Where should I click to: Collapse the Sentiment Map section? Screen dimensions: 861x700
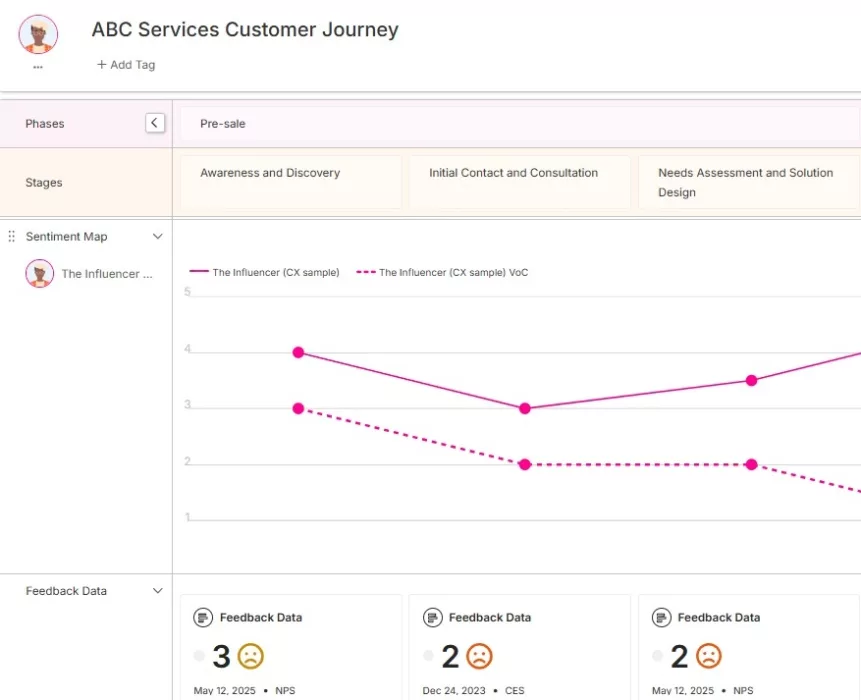[157, 236]
